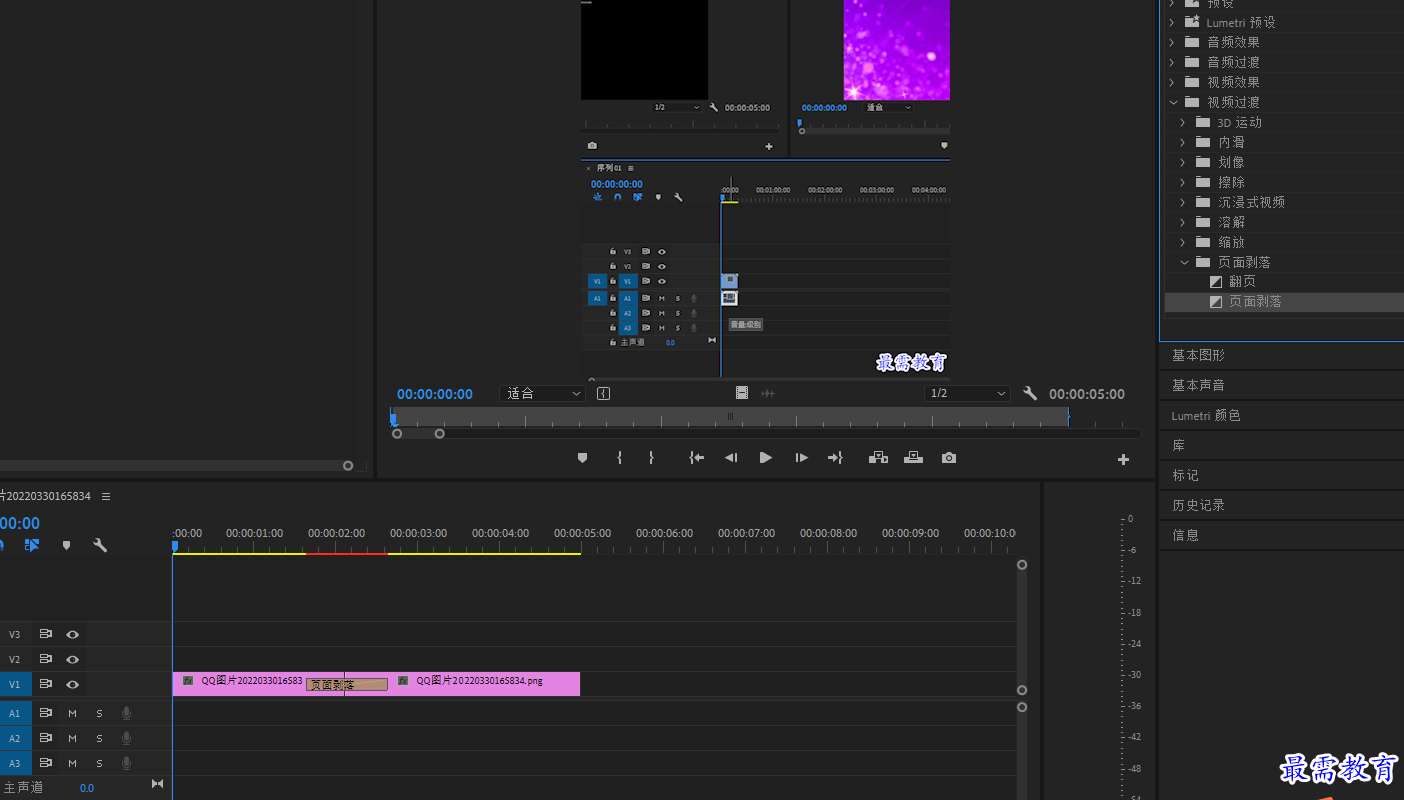Target the V1 track header
This screenshot has width=1404, height=800.
[x=15, y=685]
